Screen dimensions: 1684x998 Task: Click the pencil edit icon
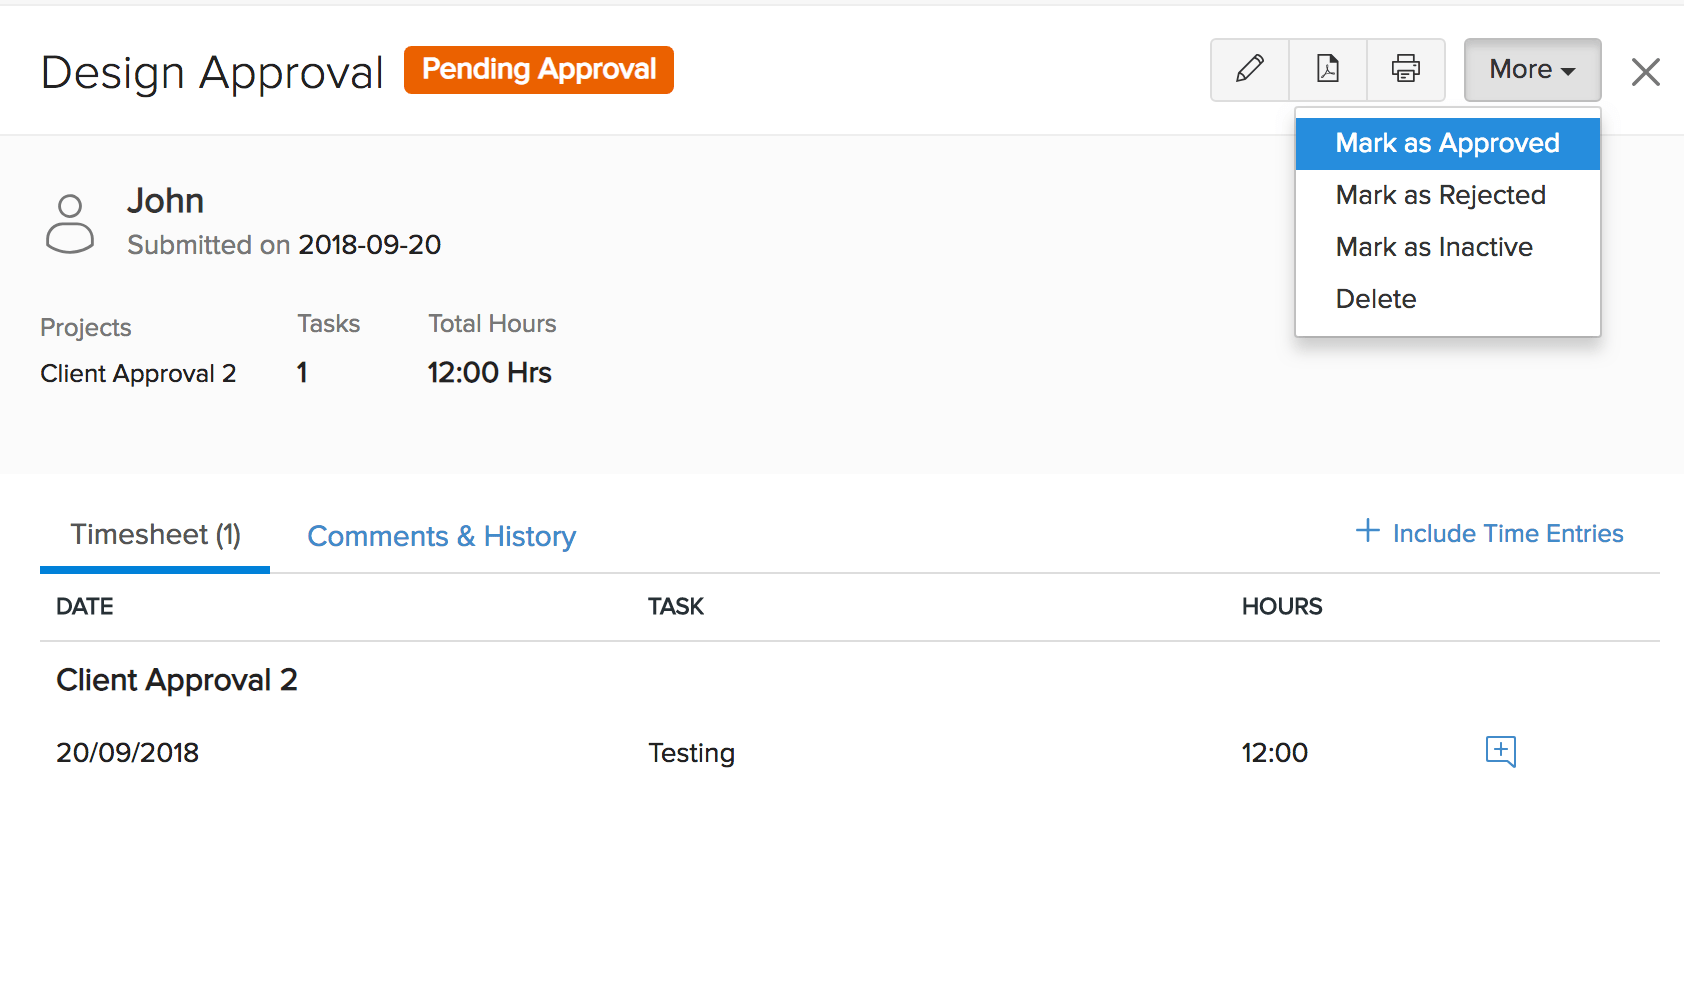(x=1249, y=70)
